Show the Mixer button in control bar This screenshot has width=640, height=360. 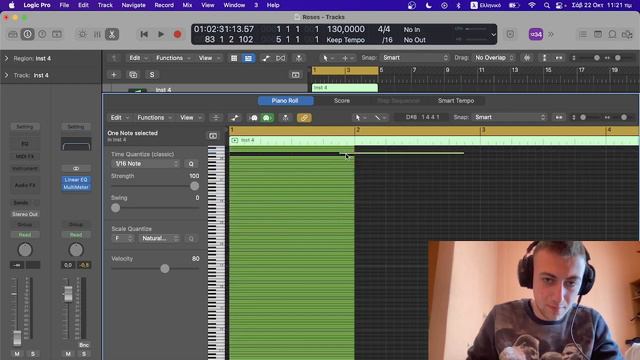(97, 34)
